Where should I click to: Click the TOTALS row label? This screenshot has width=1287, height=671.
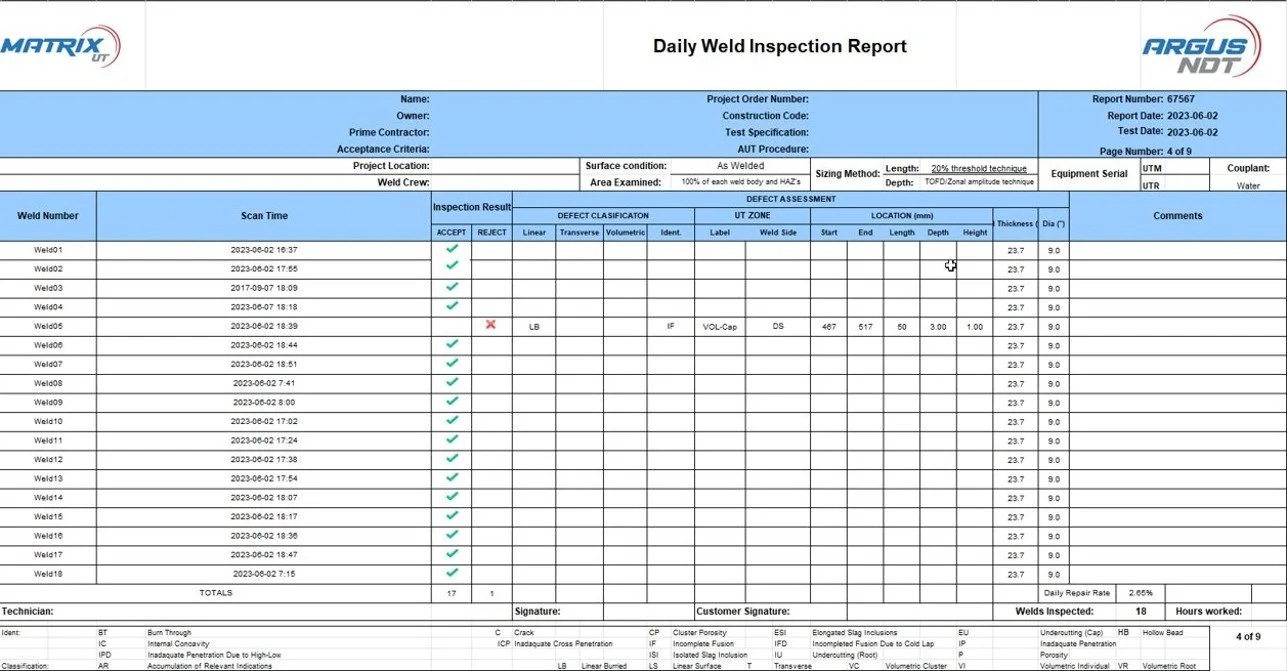[215, 593]
